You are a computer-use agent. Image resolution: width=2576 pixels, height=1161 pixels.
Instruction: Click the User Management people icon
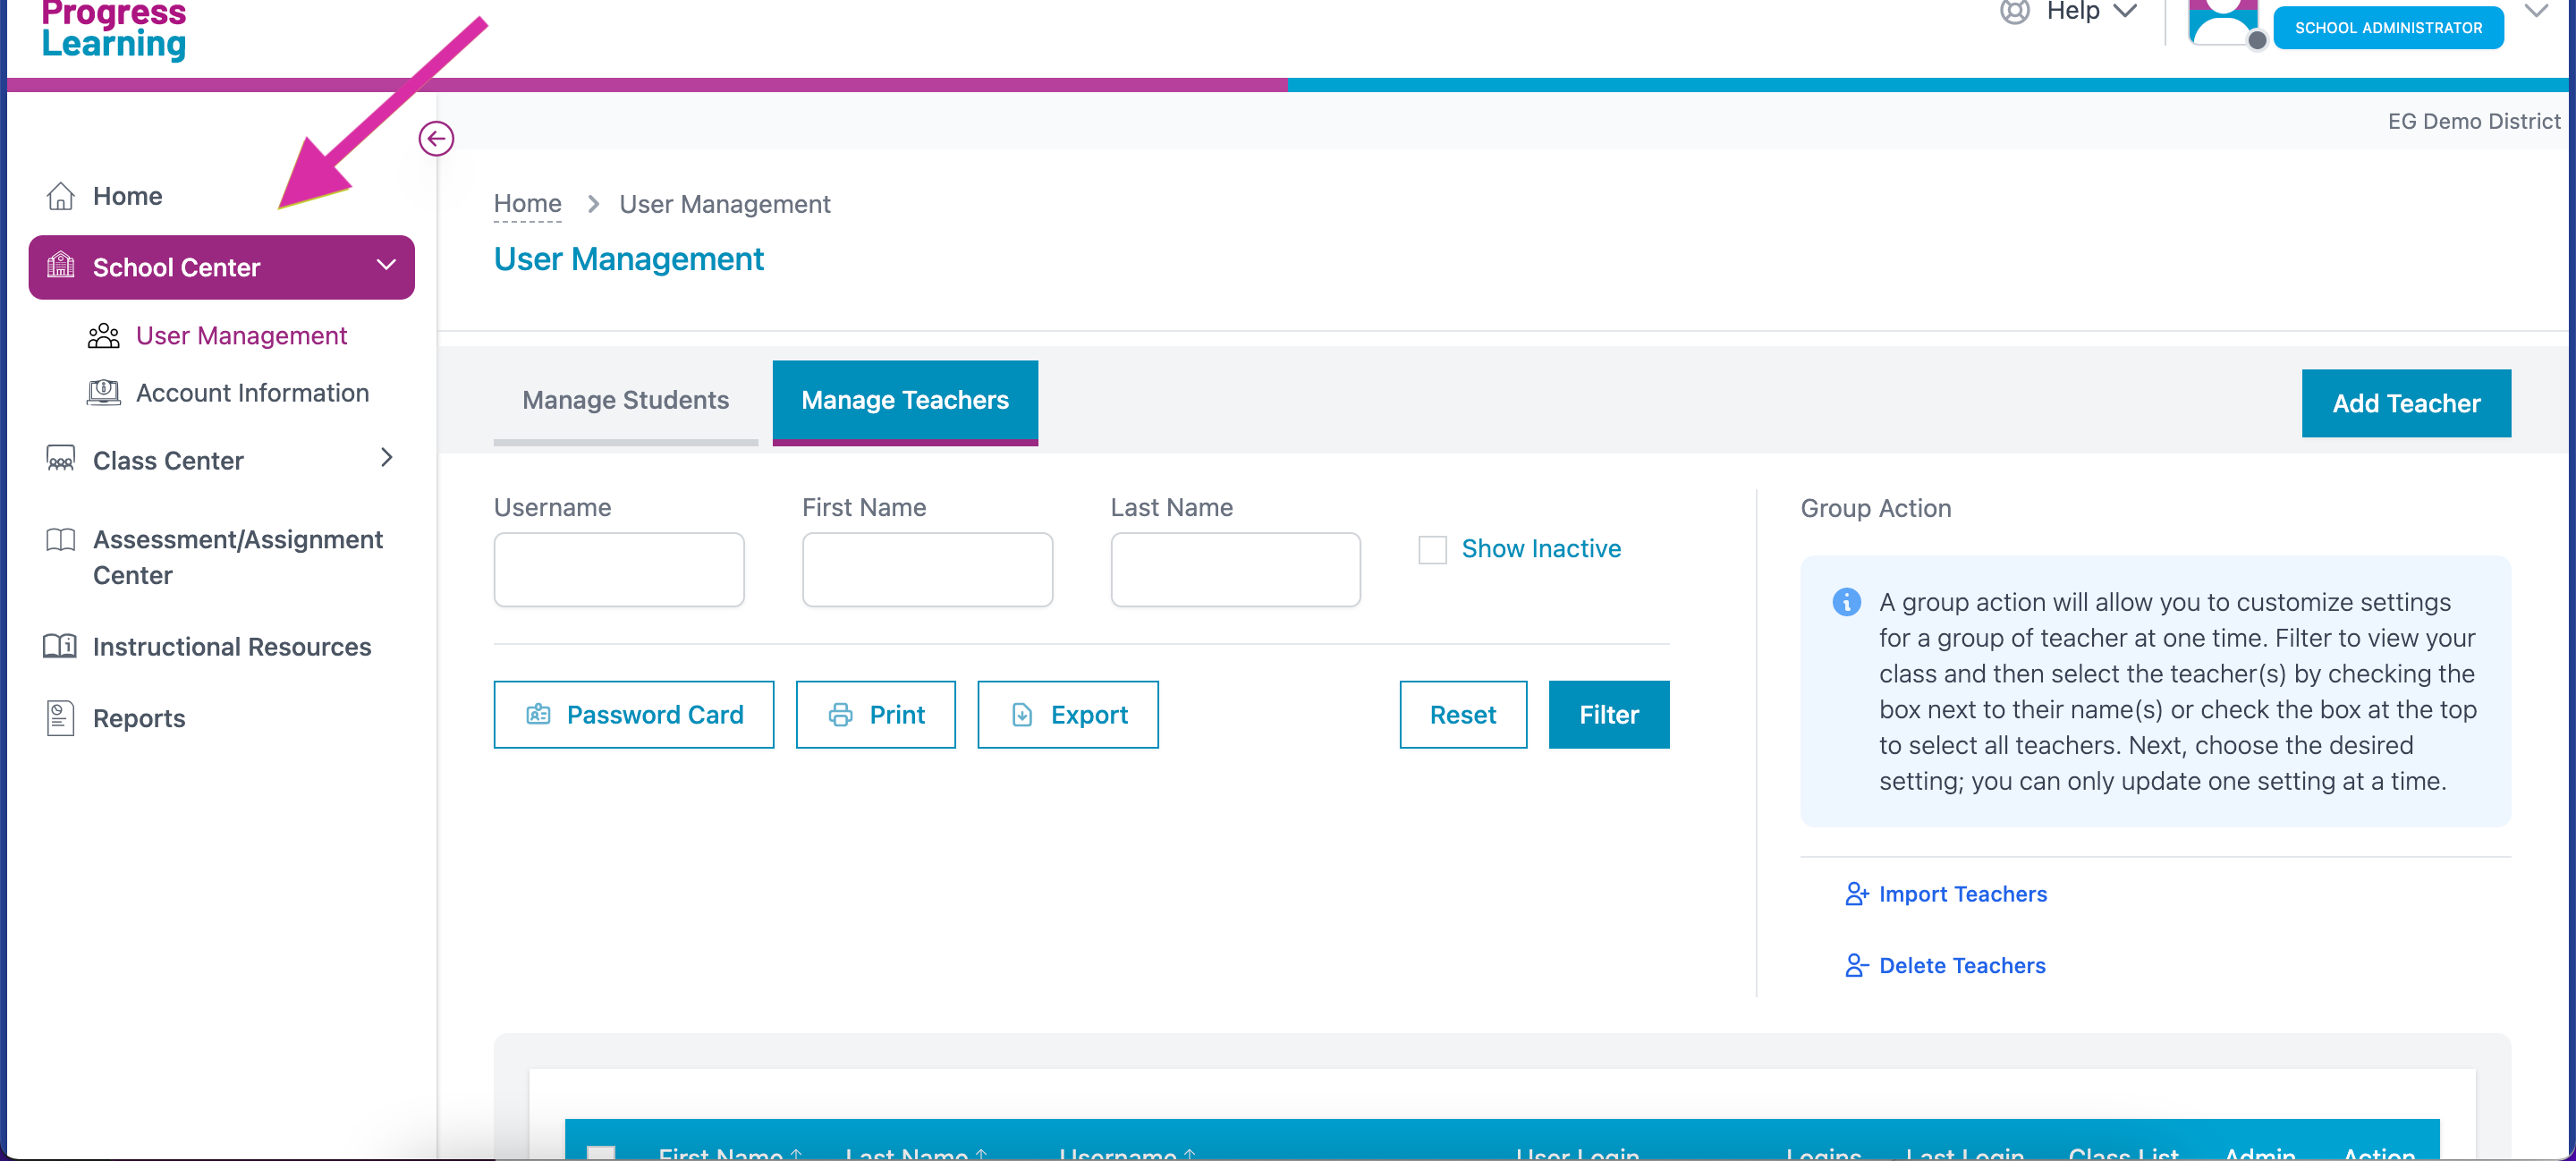(x=103, y=336)
